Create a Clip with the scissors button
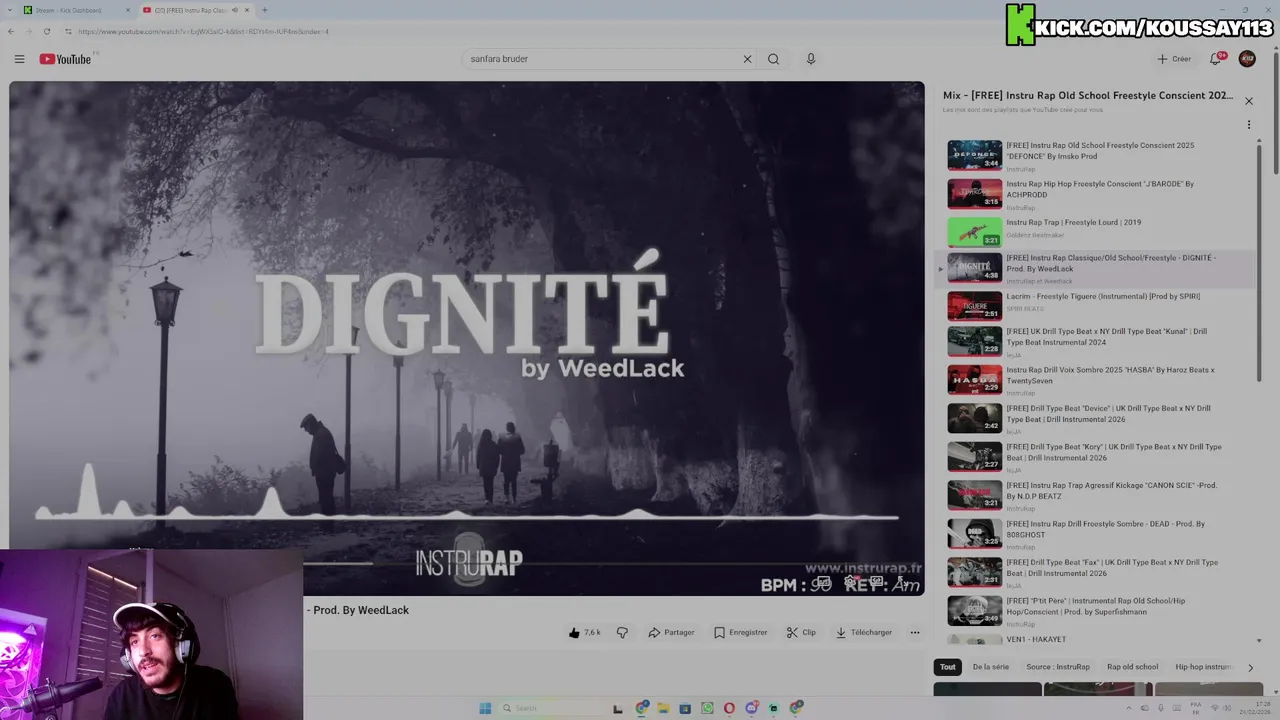The image size is (1280, 720). 801,632
